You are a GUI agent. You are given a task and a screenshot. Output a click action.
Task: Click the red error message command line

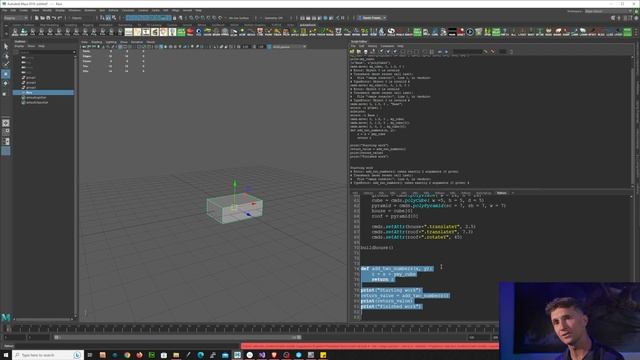coord(370,346)
